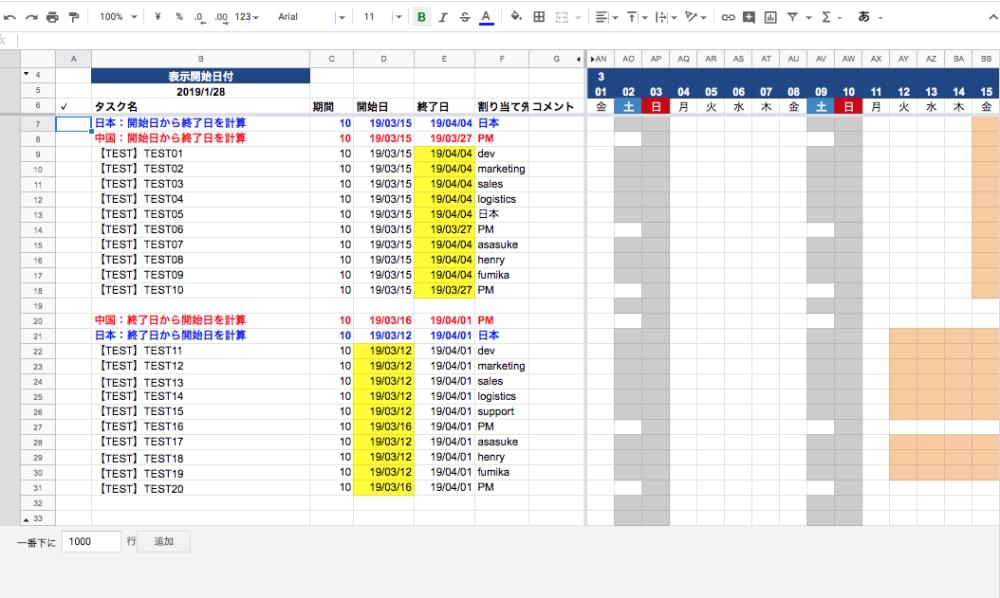Click the print icon
The height and width of the screenshot is (598, 1000).
[52, 17]
